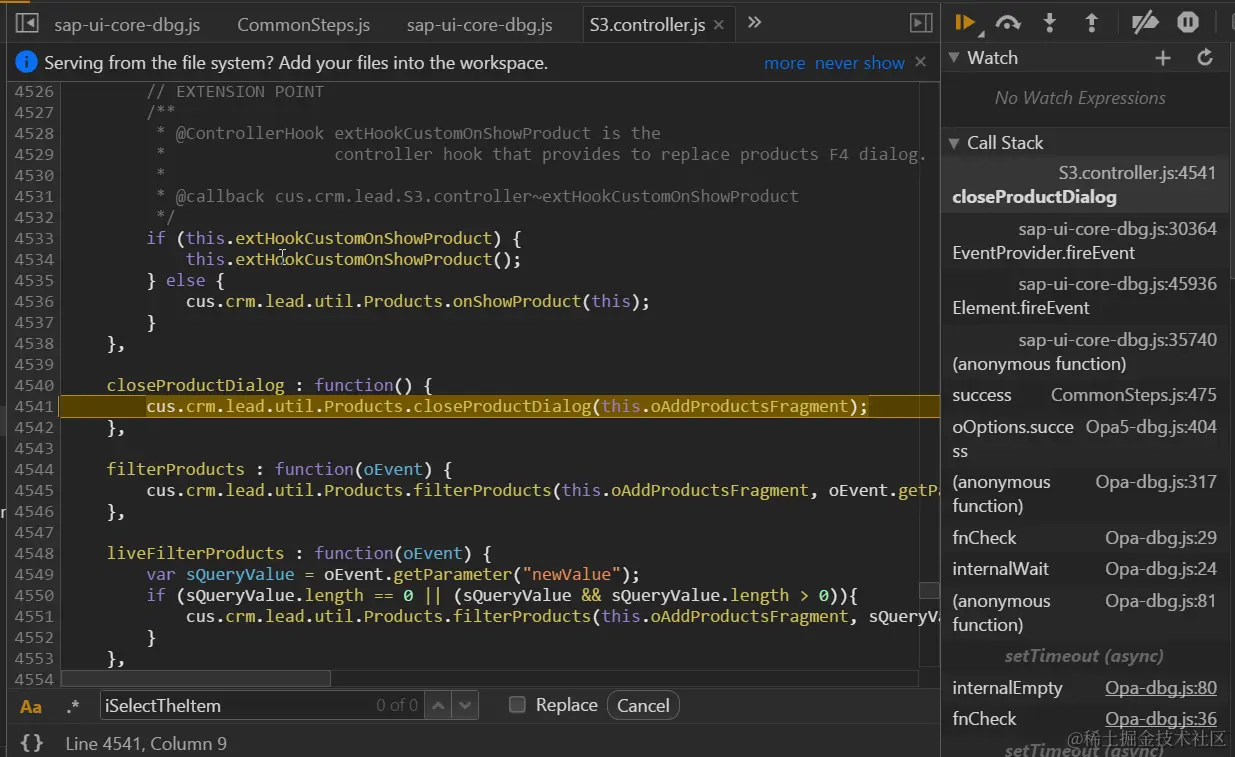Click line number 4549 in gutter
The height and width of the screenshot is (757, 1235).
click(34, 574)
